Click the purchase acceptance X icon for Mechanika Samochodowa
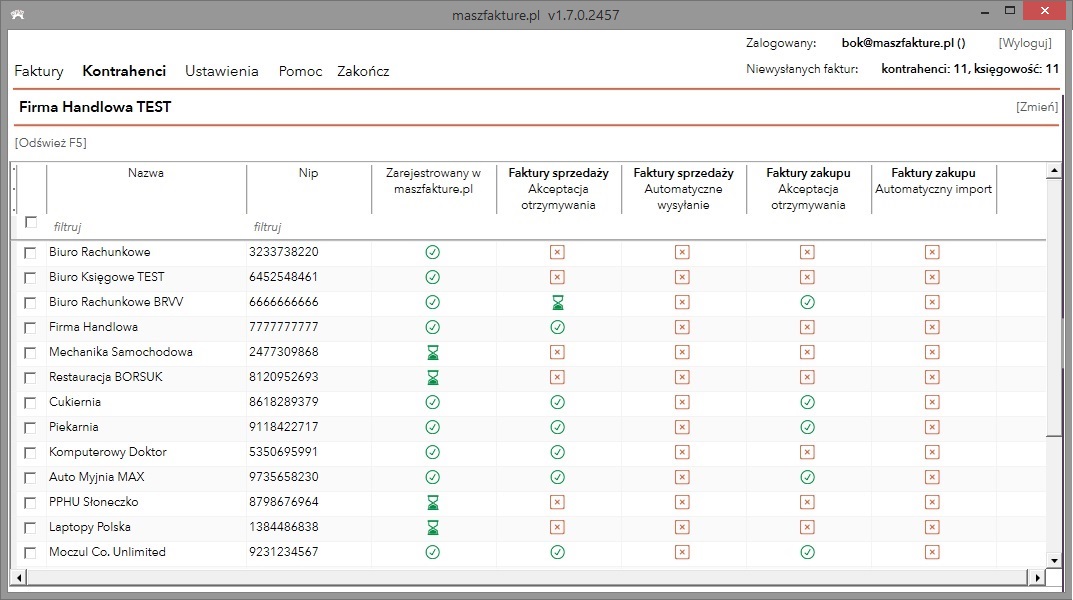This screenshot has height=600, width=1073. tap(807, 352)
